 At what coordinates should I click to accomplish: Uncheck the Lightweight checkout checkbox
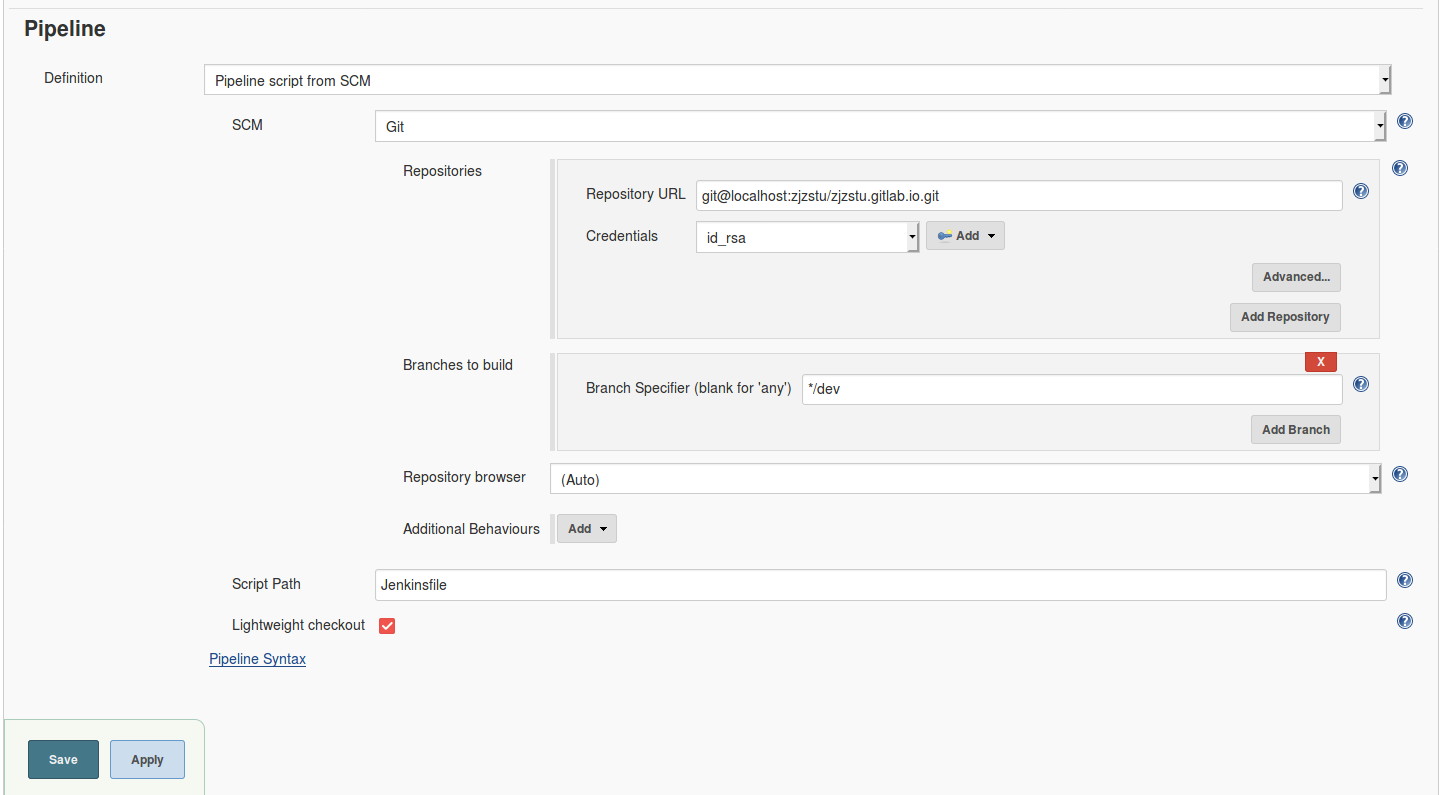[387, 626]
